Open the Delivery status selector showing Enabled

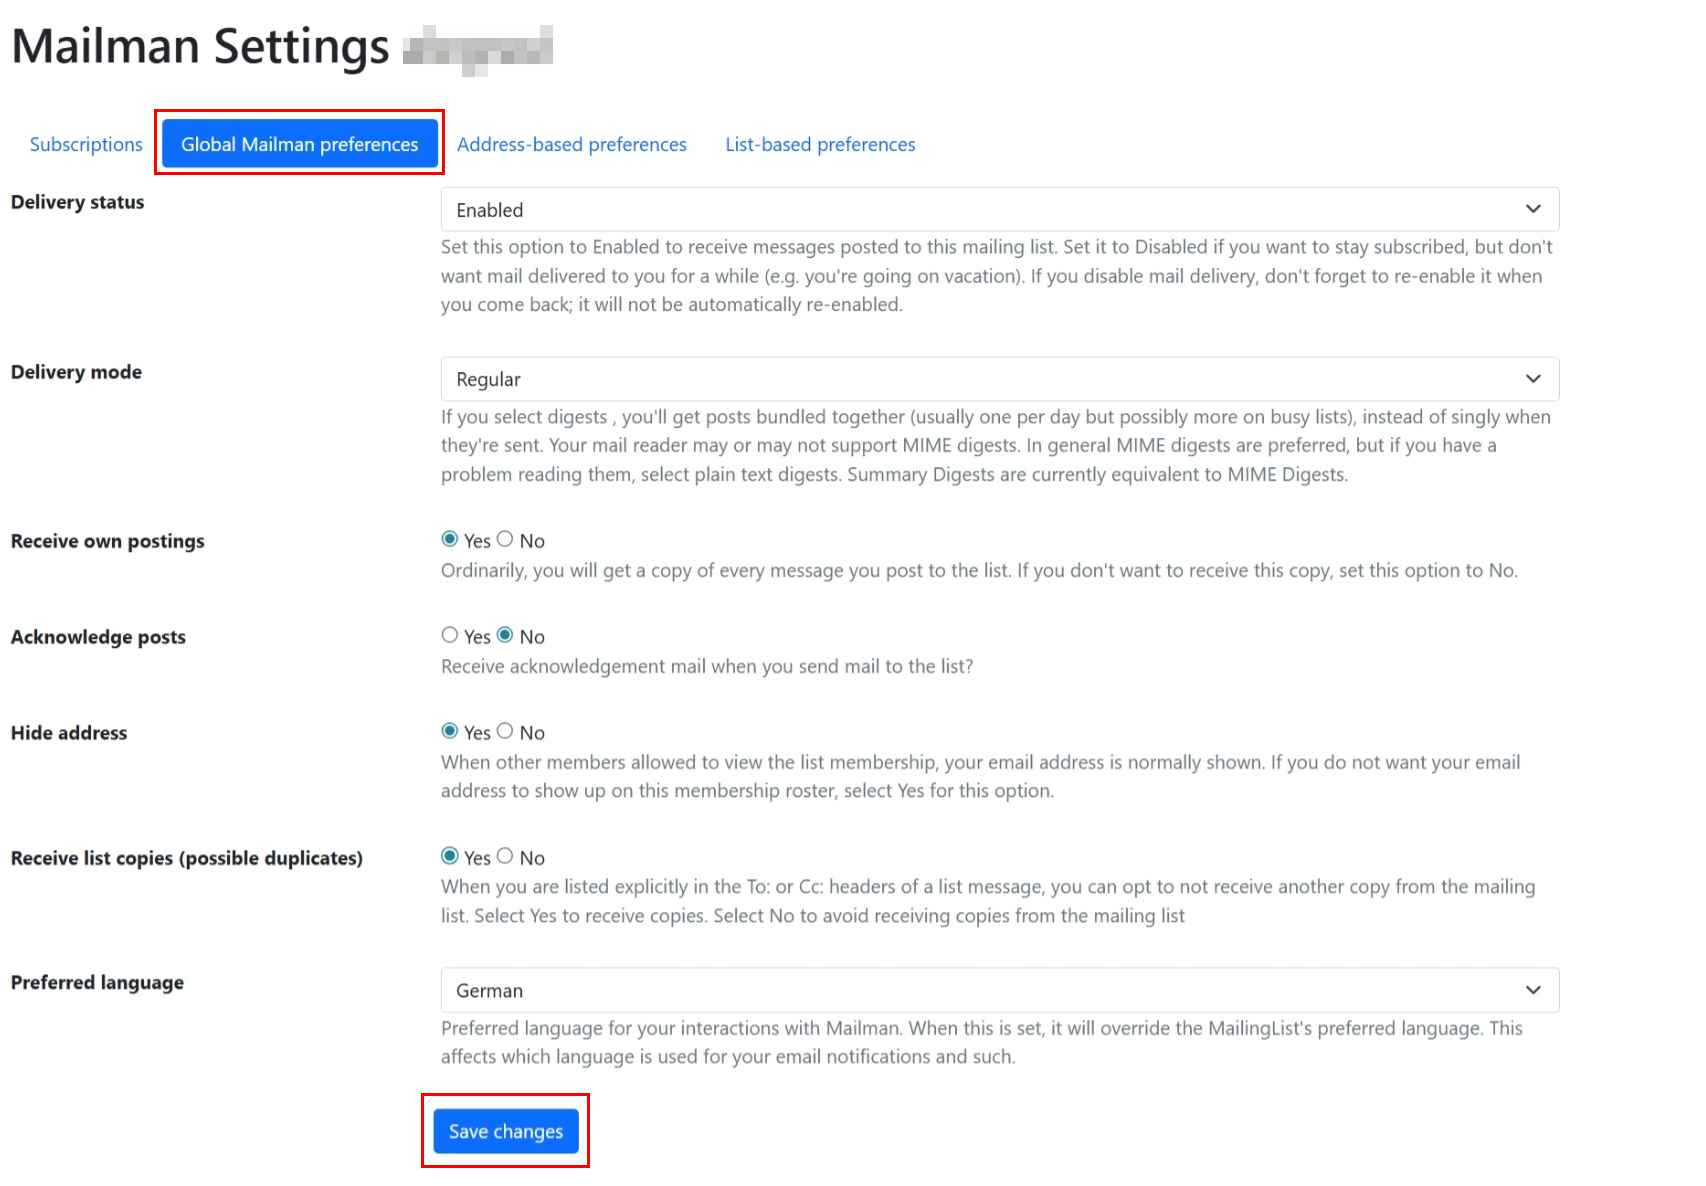[x=1000, y=209]
